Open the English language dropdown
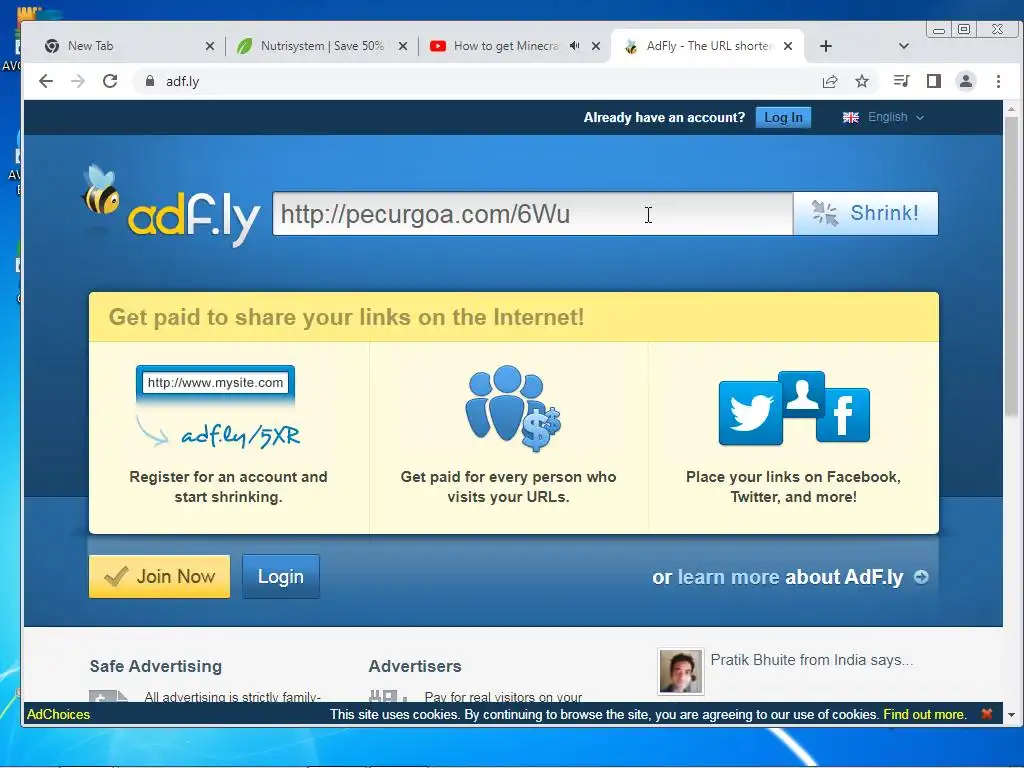 pos(895,118)
